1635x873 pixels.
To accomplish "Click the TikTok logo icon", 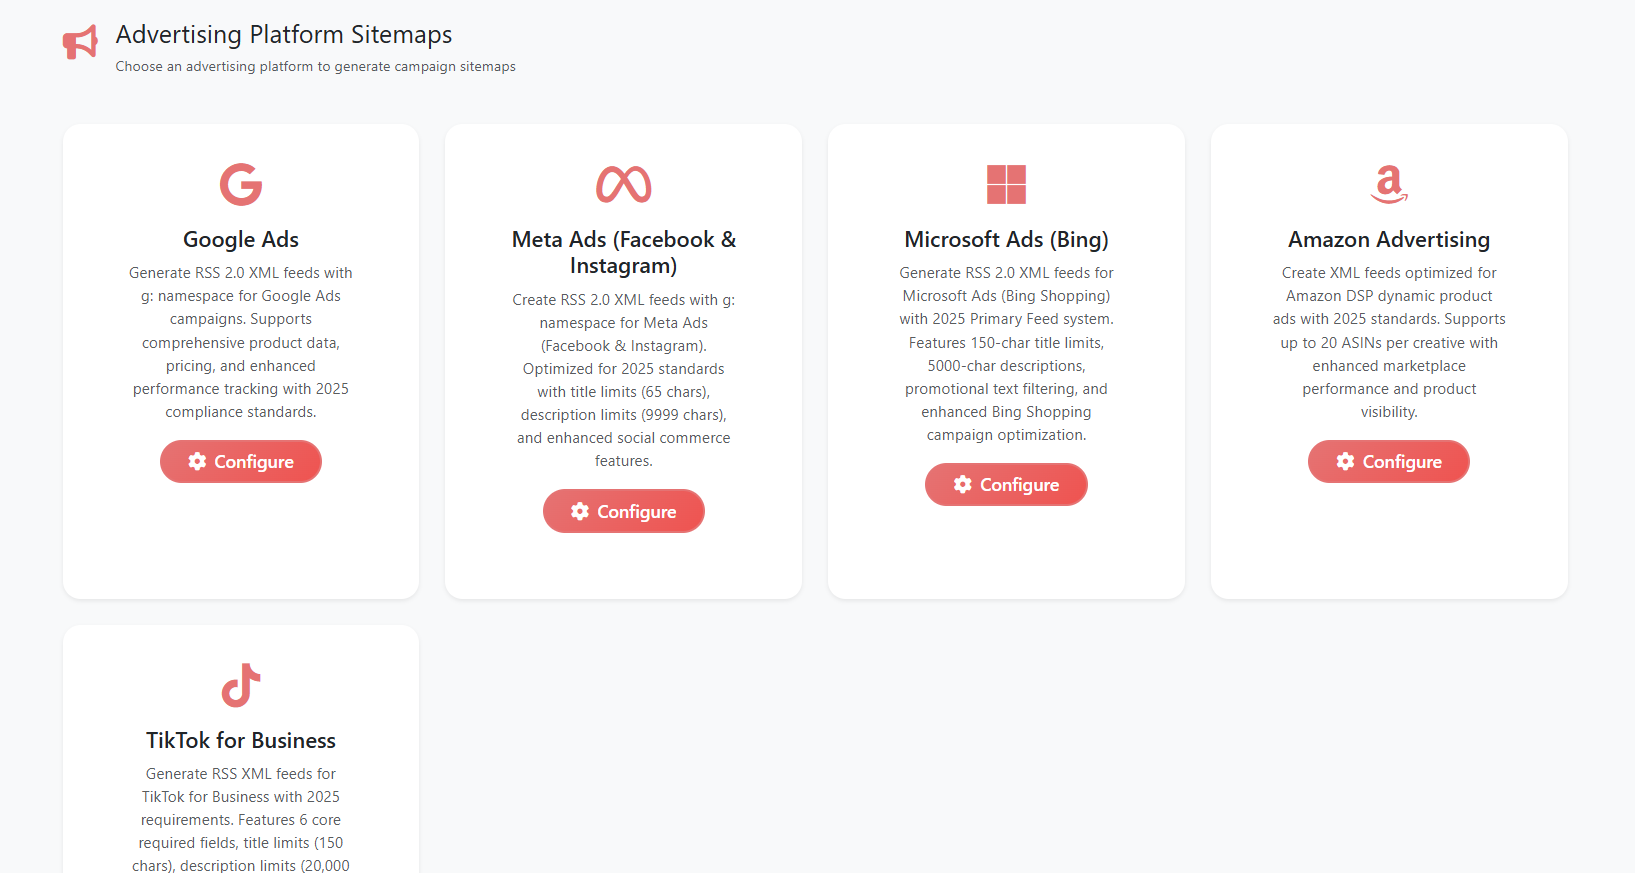I will [241, 685].
